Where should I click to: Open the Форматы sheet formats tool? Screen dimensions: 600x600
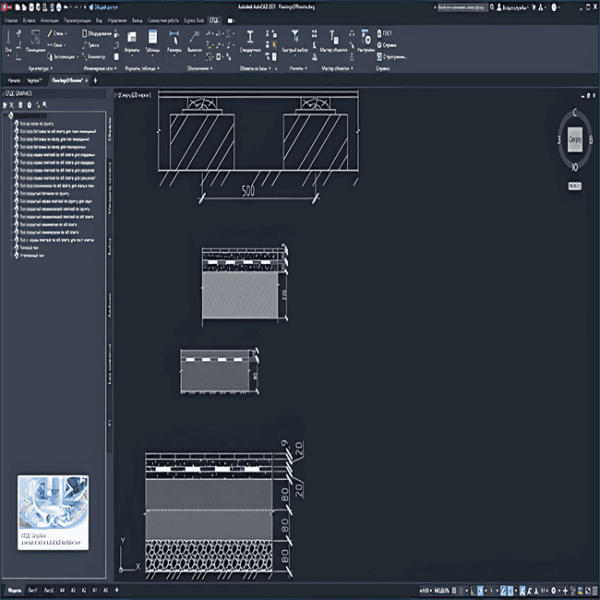132,42
